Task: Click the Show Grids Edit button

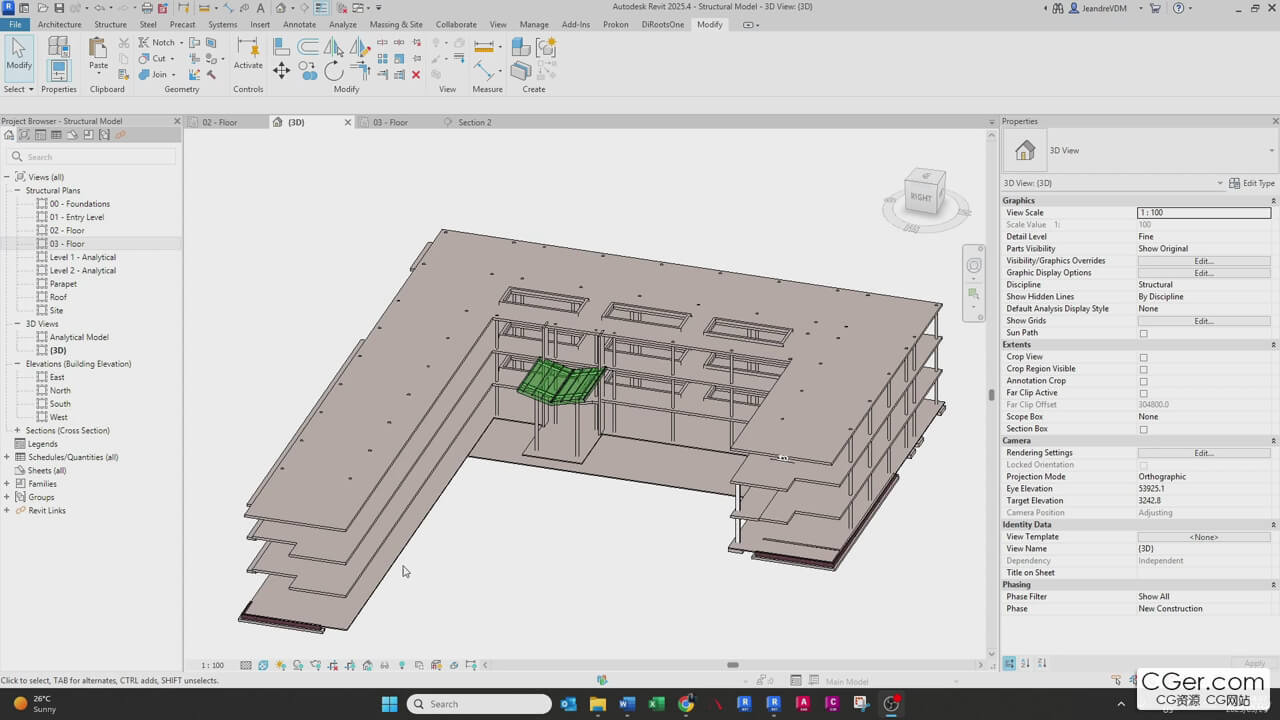Action: coord(1204,321)
